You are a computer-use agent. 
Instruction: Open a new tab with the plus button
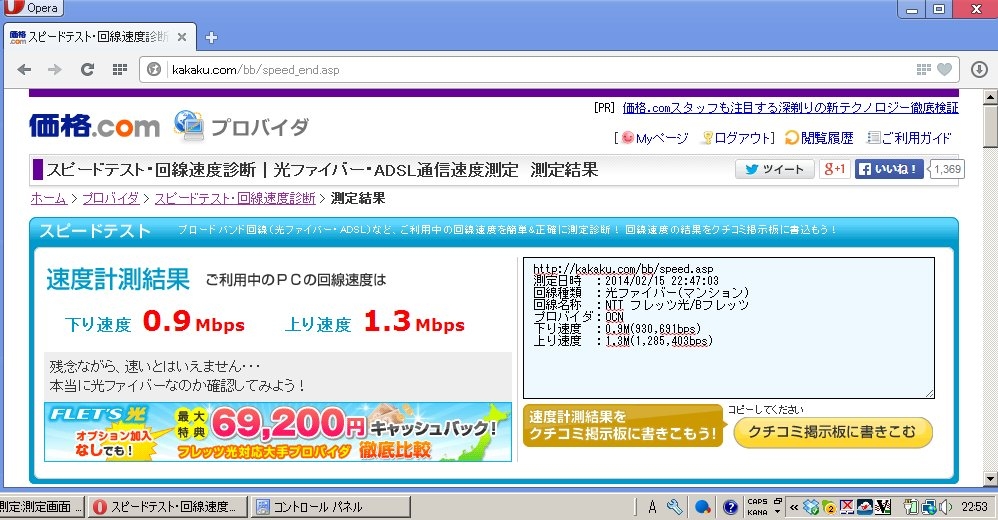[211, 38]
